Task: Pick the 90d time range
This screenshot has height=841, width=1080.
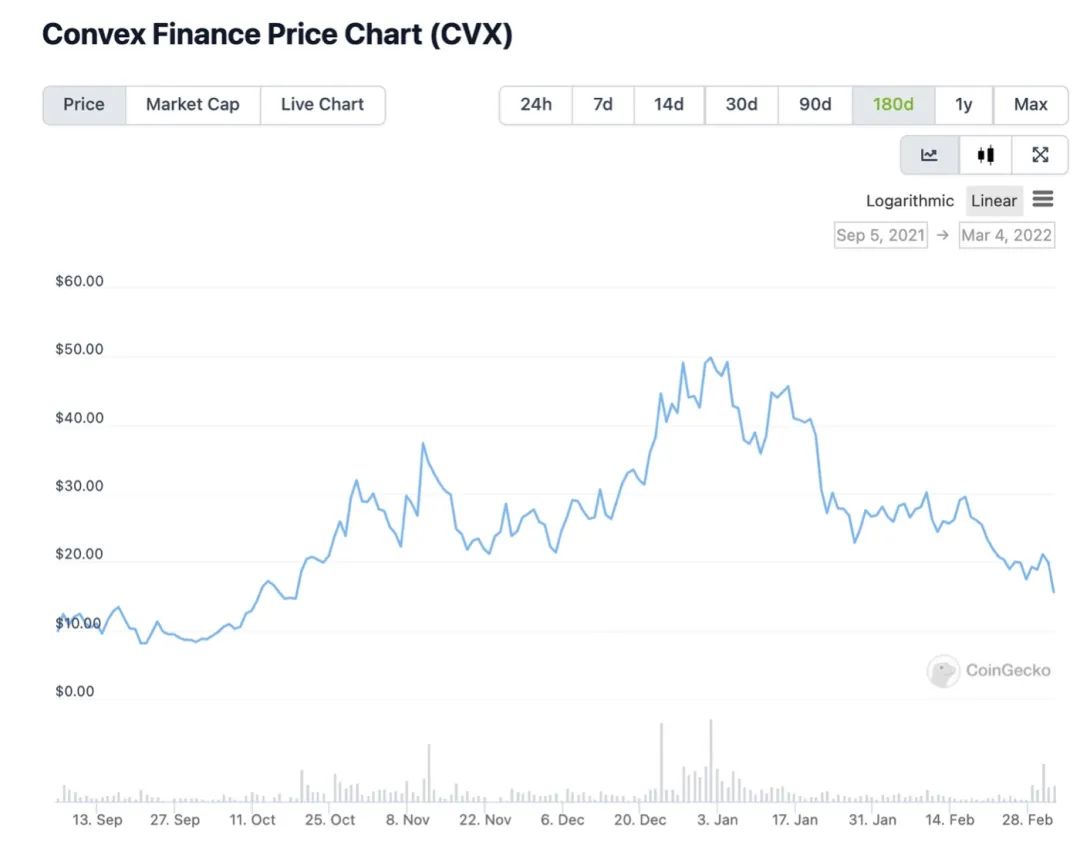Action: coord(815,105)
